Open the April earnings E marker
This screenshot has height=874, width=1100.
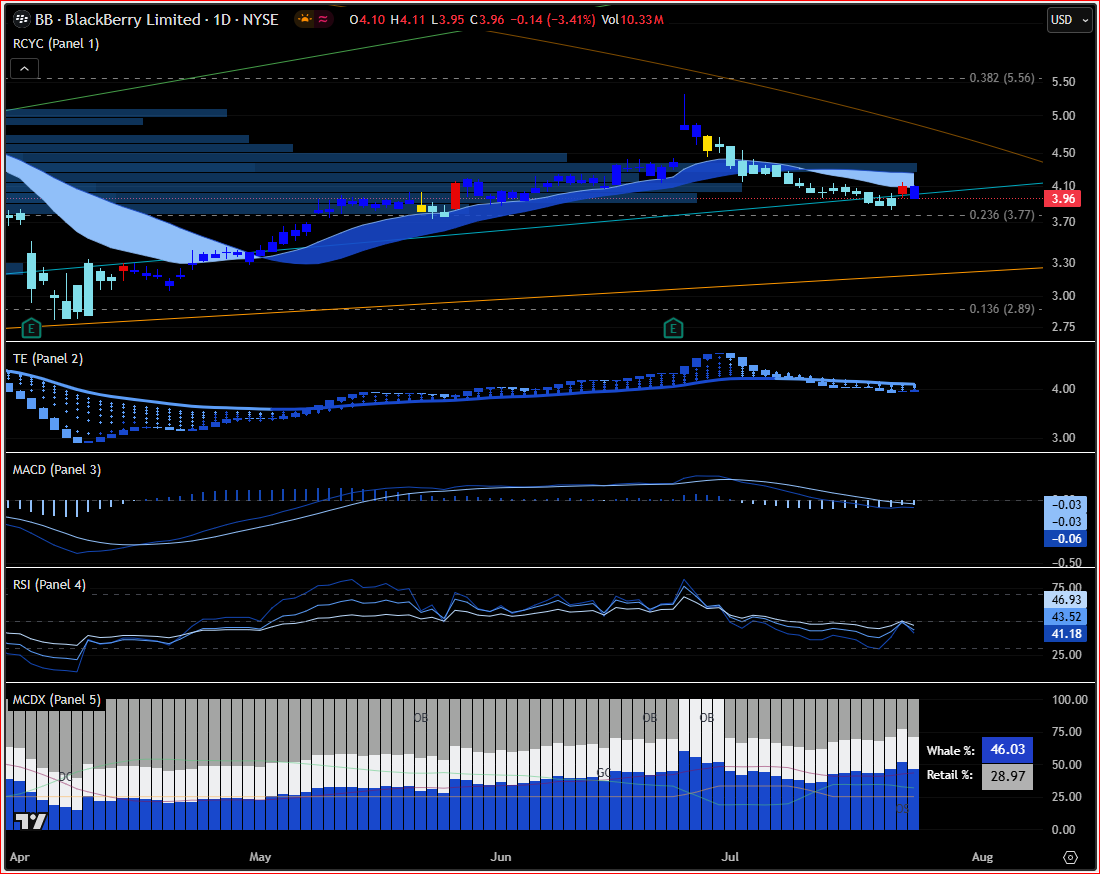pyautogui.click(x=32, y=328)
